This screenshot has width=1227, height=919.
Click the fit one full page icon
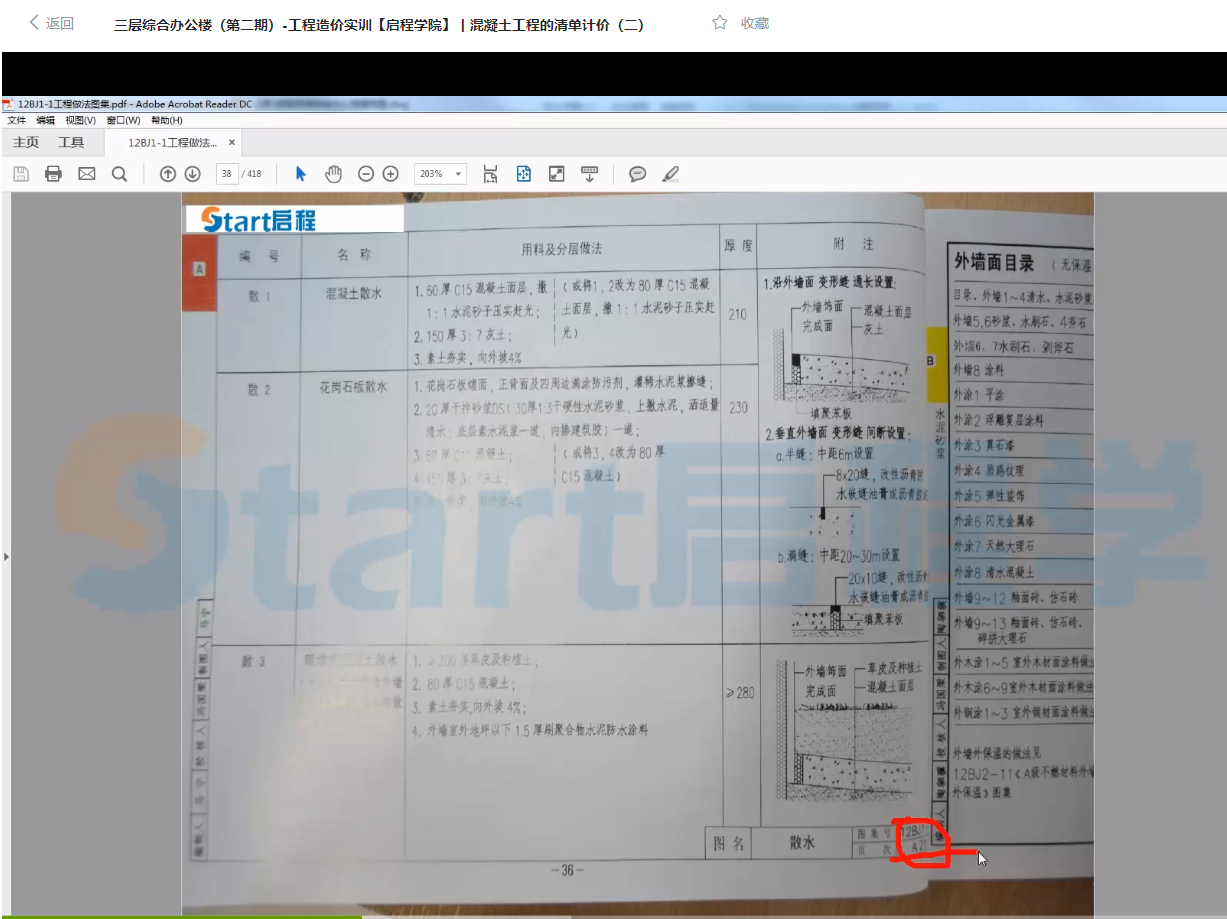click(x=523, y=174)
